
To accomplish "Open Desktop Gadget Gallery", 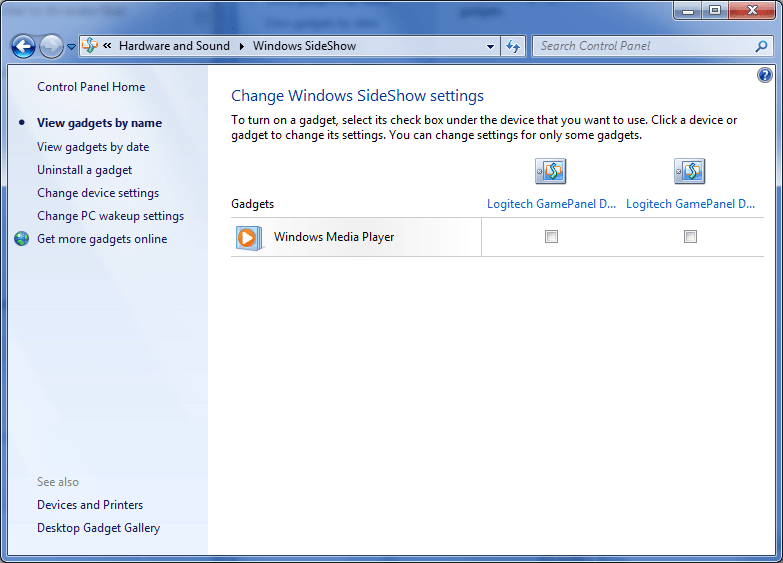I will pyautogui.click(x=98, y=528).
